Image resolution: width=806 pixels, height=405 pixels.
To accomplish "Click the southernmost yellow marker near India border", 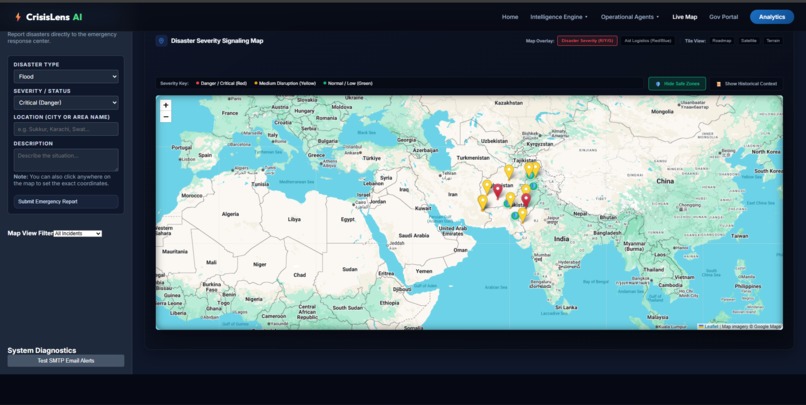I will pyautogui.click(x=522, y=214).
